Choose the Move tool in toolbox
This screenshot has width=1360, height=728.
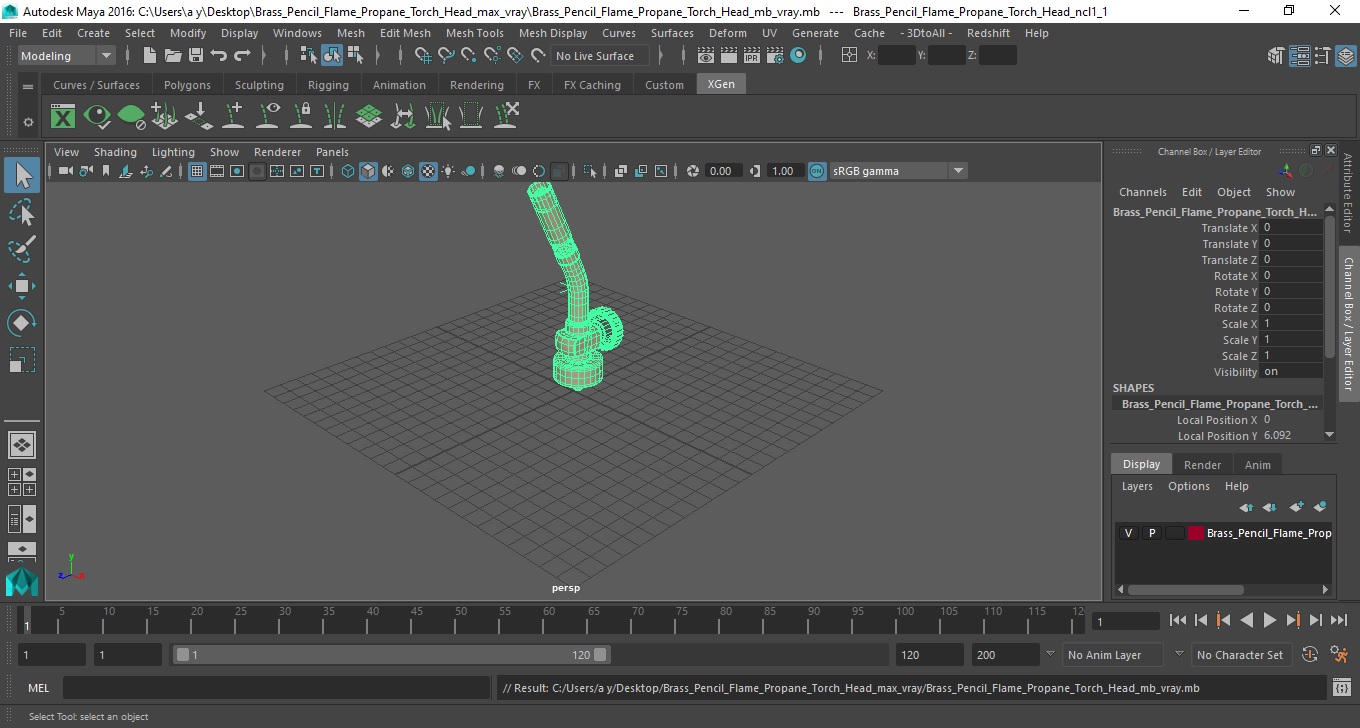pos(22,286)
